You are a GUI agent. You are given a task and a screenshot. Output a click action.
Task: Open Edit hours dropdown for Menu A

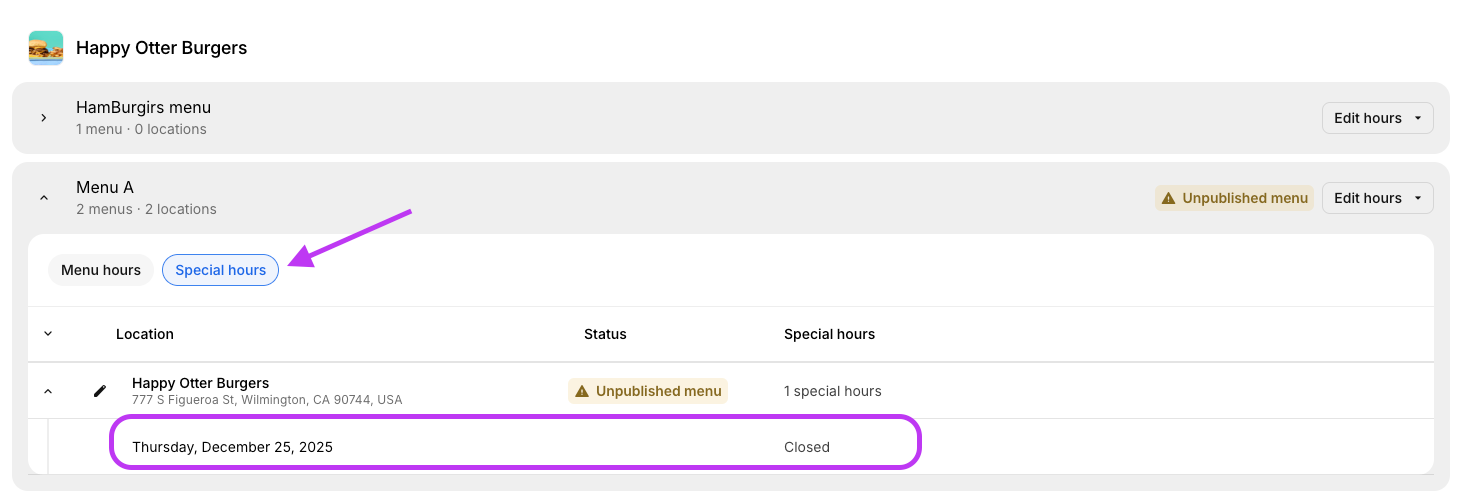pyautogui.click(x=1377, y=198)
